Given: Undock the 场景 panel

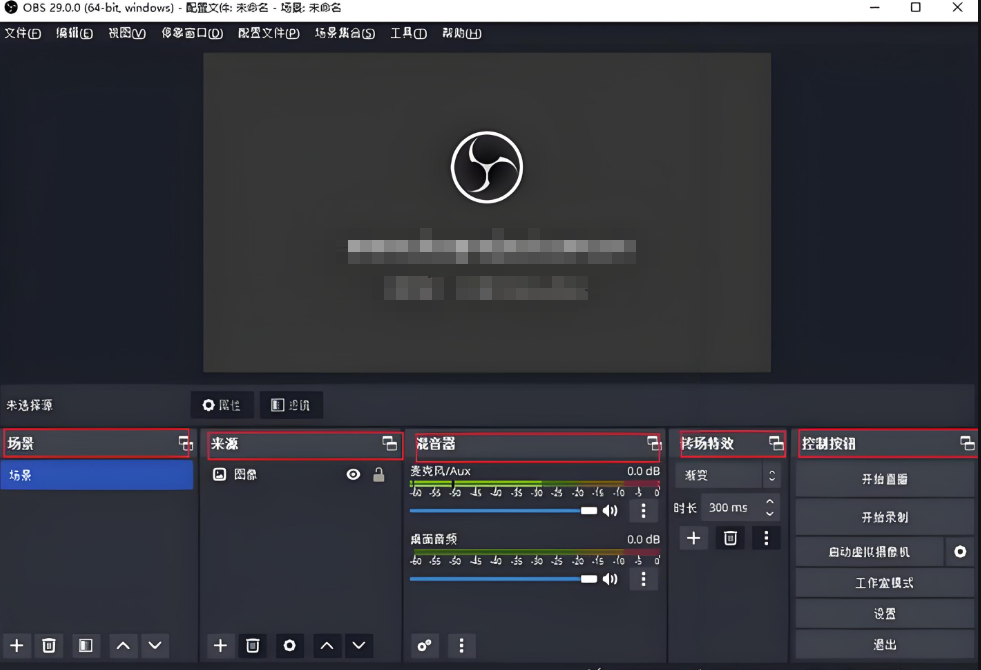Looking at the screenshot, I should [x=185, y=444].
